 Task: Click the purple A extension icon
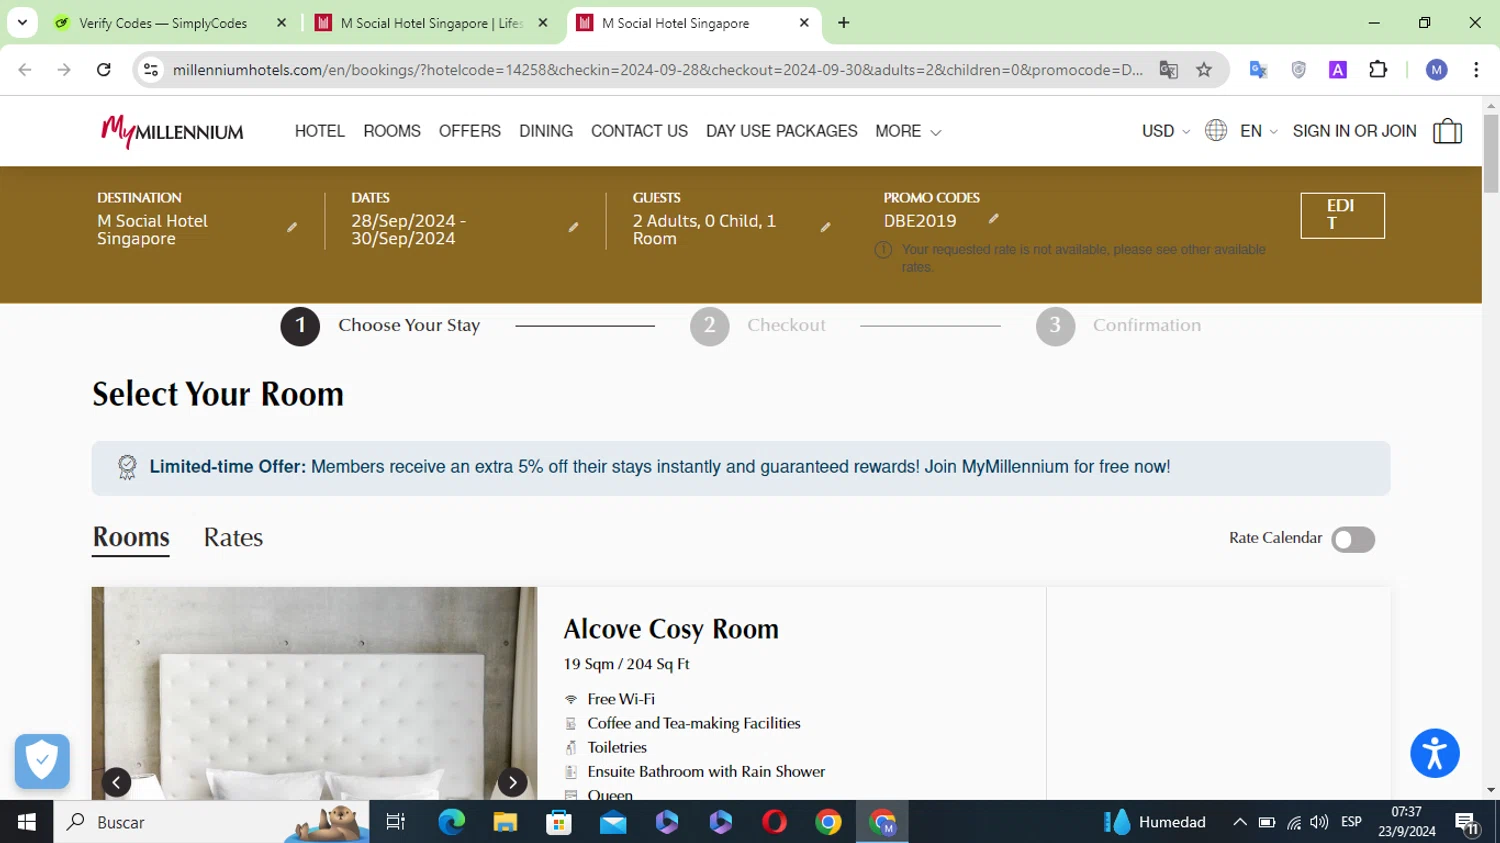click(1338, 70)
